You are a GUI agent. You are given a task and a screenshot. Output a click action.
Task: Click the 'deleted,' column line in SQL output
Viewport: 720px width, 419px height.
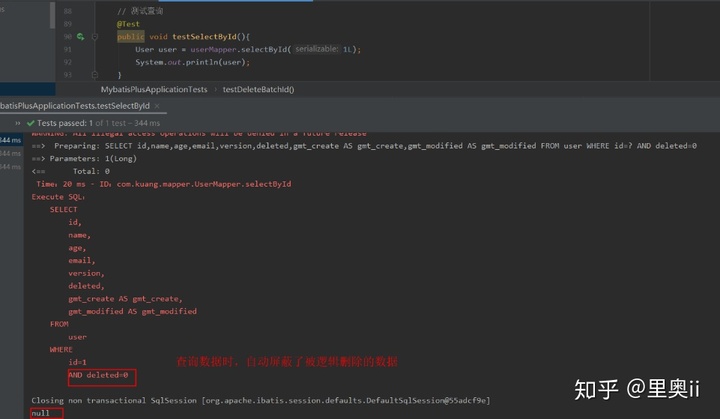point(86,286)
